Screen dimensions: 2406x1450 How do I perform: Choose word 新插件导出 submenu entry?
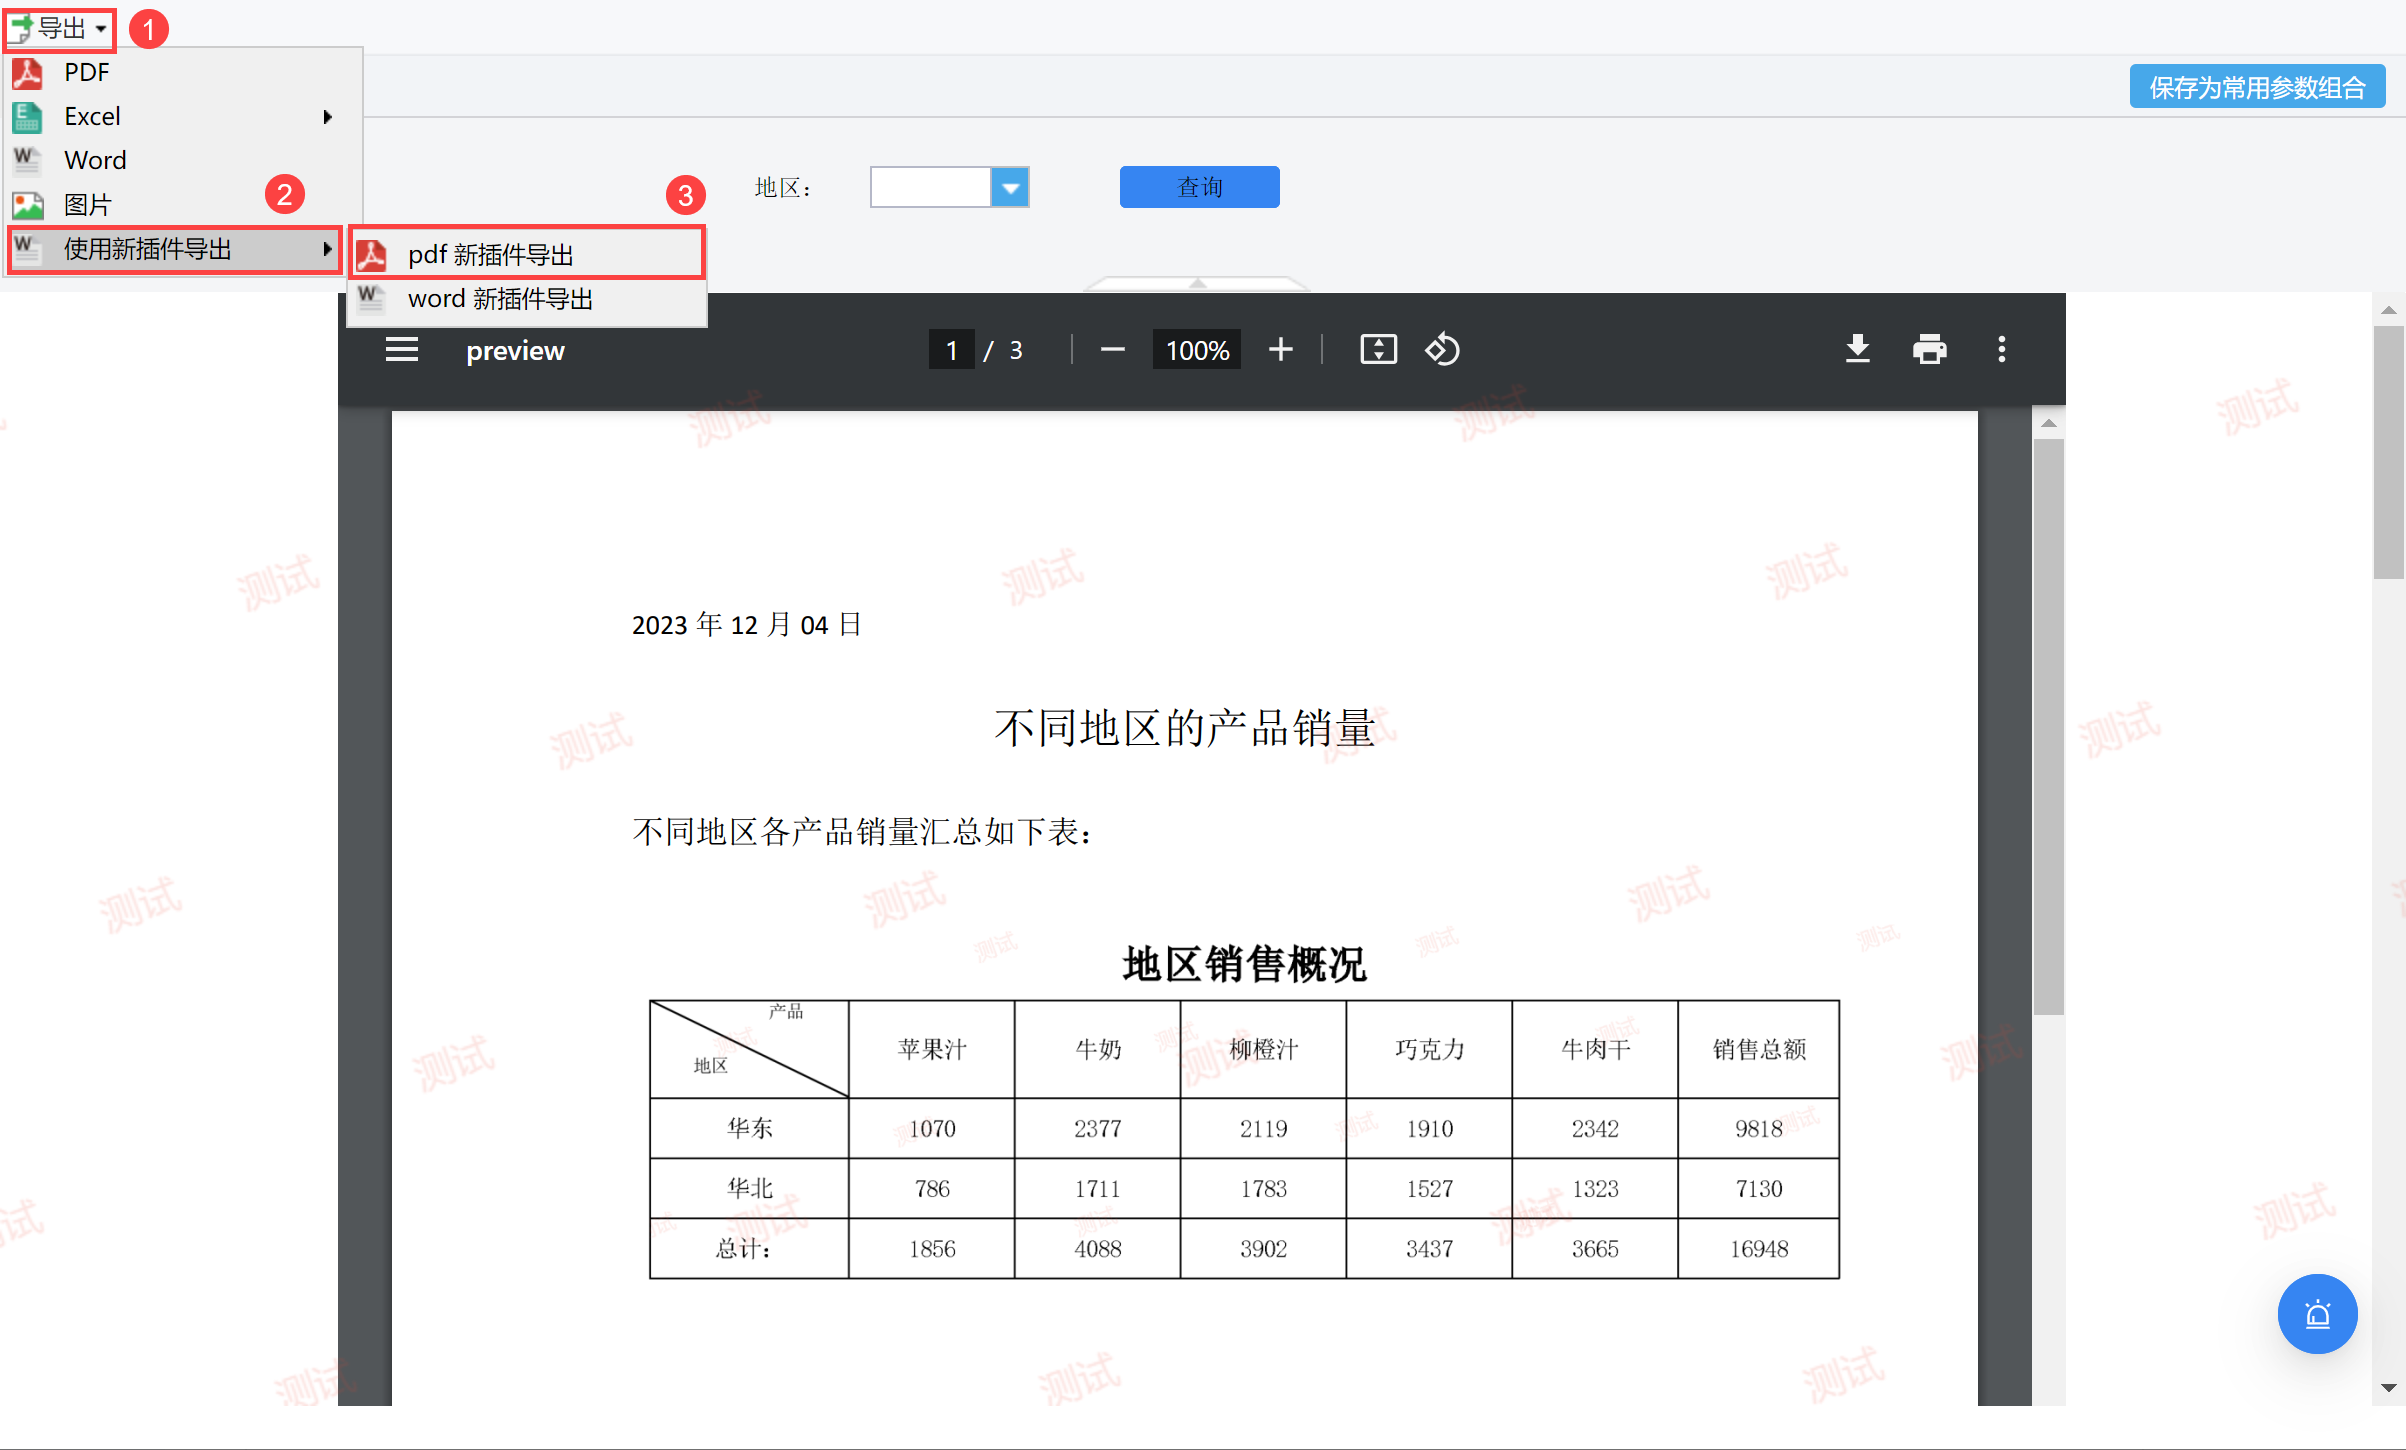[500, 298]
